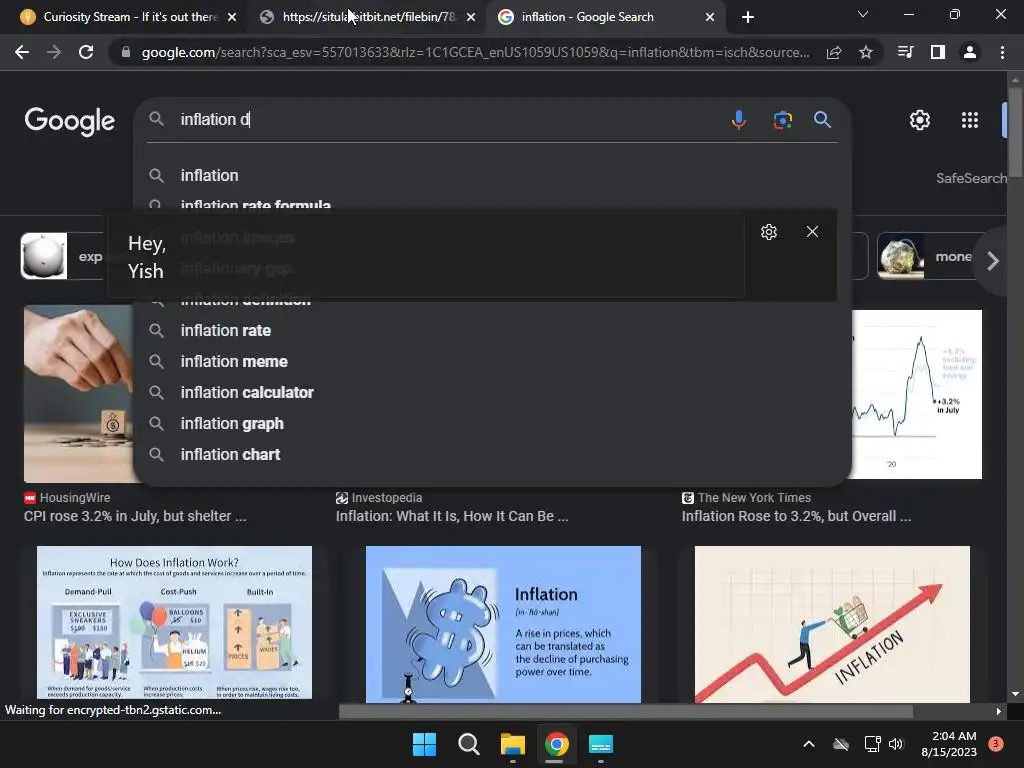This screenshot has height=768, width=1024.
Task: Toggle Chrome side panel
Action: (938, 52)
